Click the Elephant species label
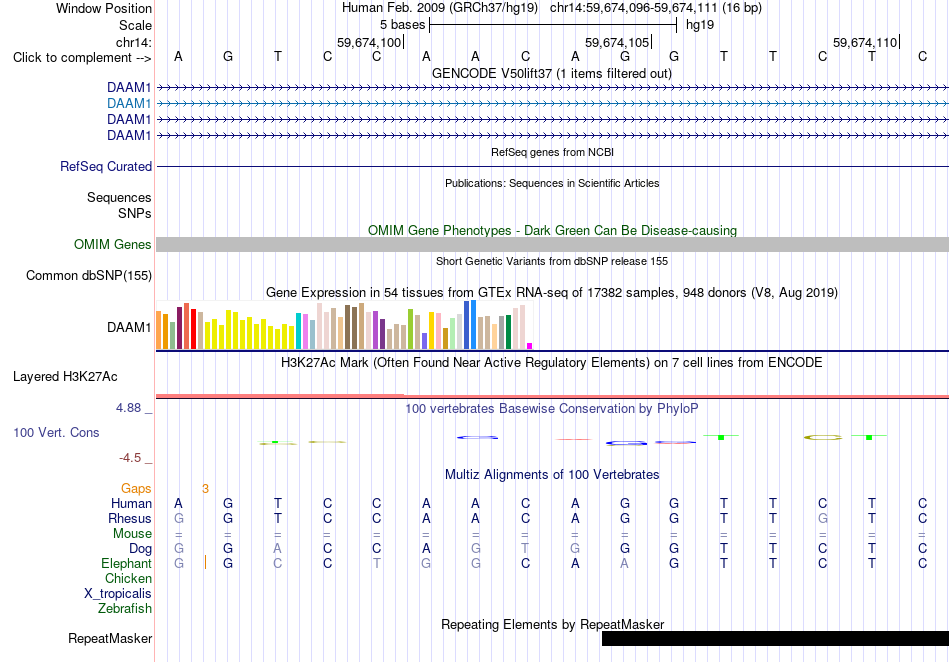Viewport: 950px width, 662px height. click(x=127, y=564)
